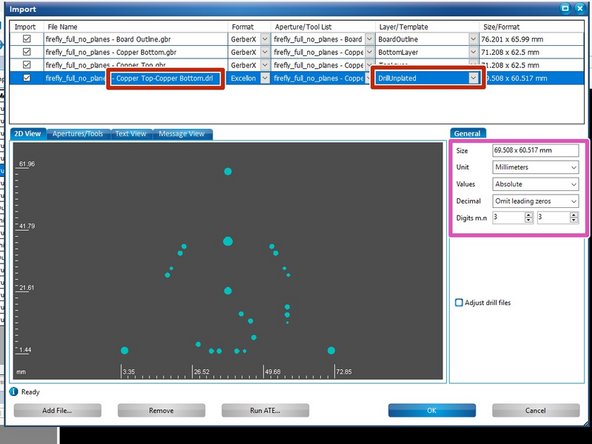Open Excellon format dropdown in selected row
This screenshot has height=444, width=592.
tap(265, 78)
